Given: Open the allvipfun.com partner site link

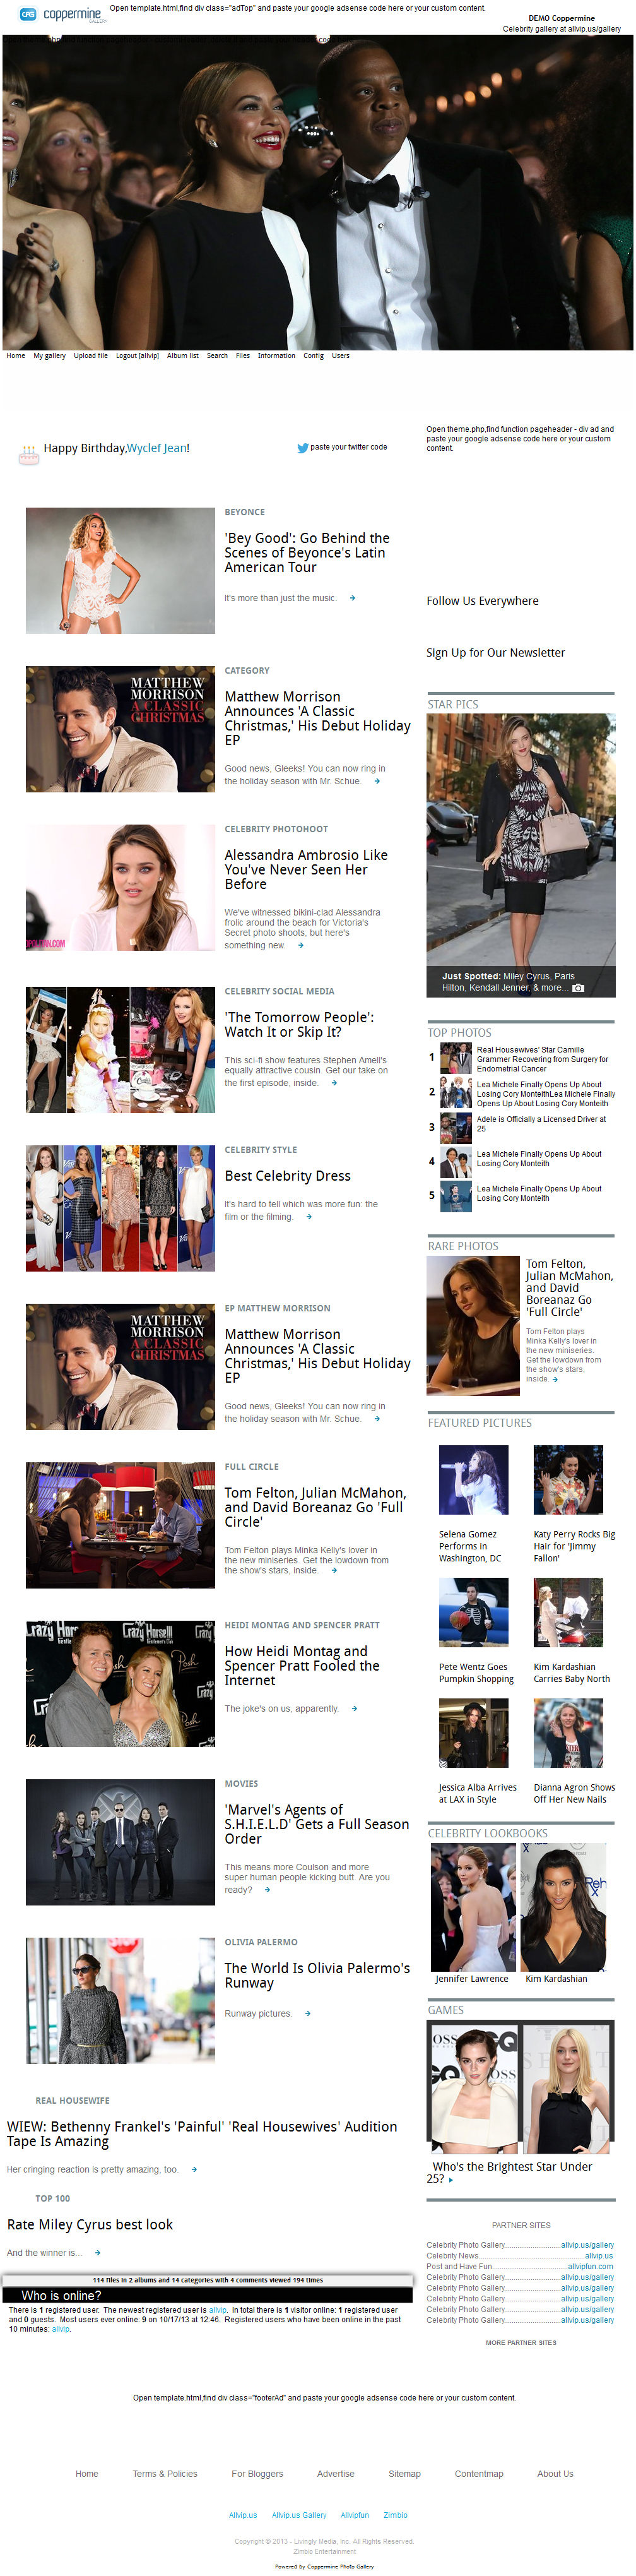Looking at the screenshot, I should [590, 2266].
